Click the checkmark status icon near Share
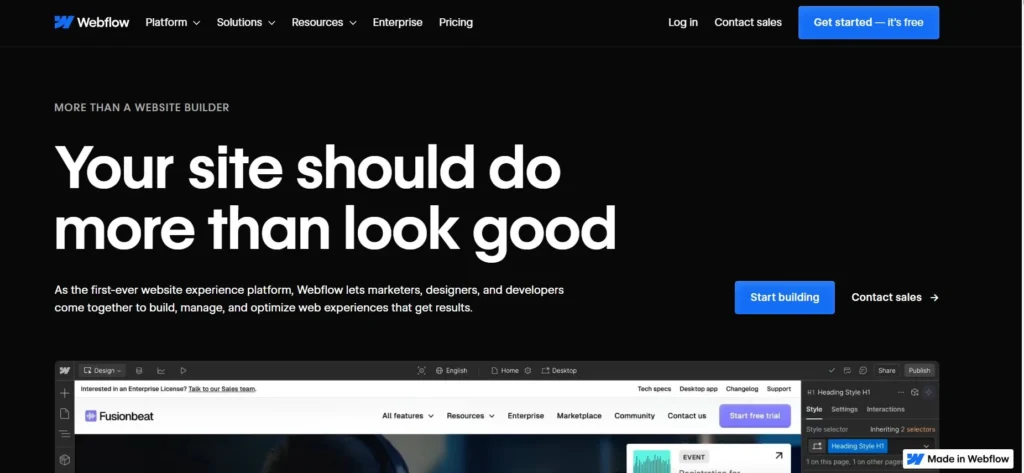This screenshot has width=1024, height=473. click(x=832, y=370)
